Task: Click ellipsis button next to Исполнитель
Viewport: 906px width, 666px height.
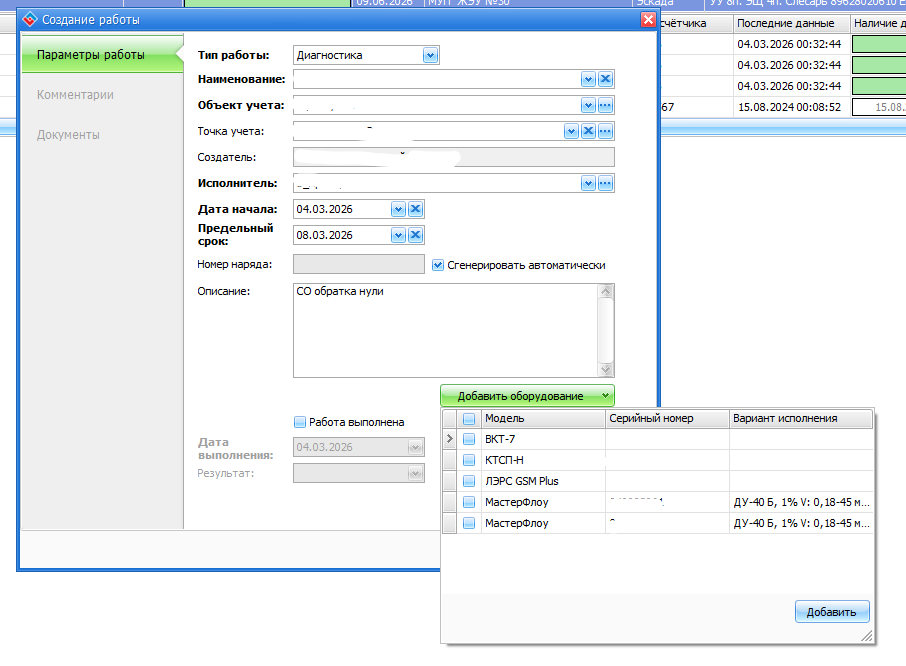Action: (x=605, y=183)
